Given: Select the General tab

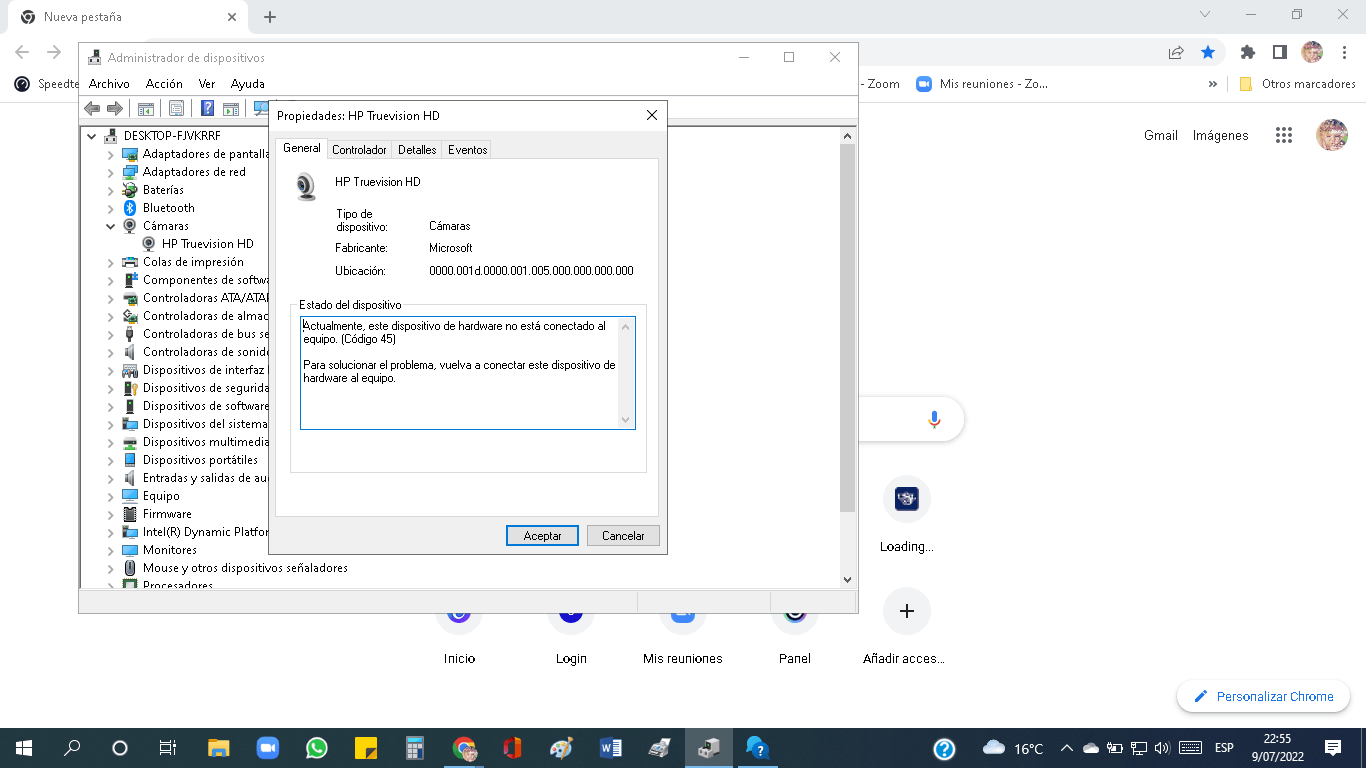Looking at the screenshot, I should (301, 148).
